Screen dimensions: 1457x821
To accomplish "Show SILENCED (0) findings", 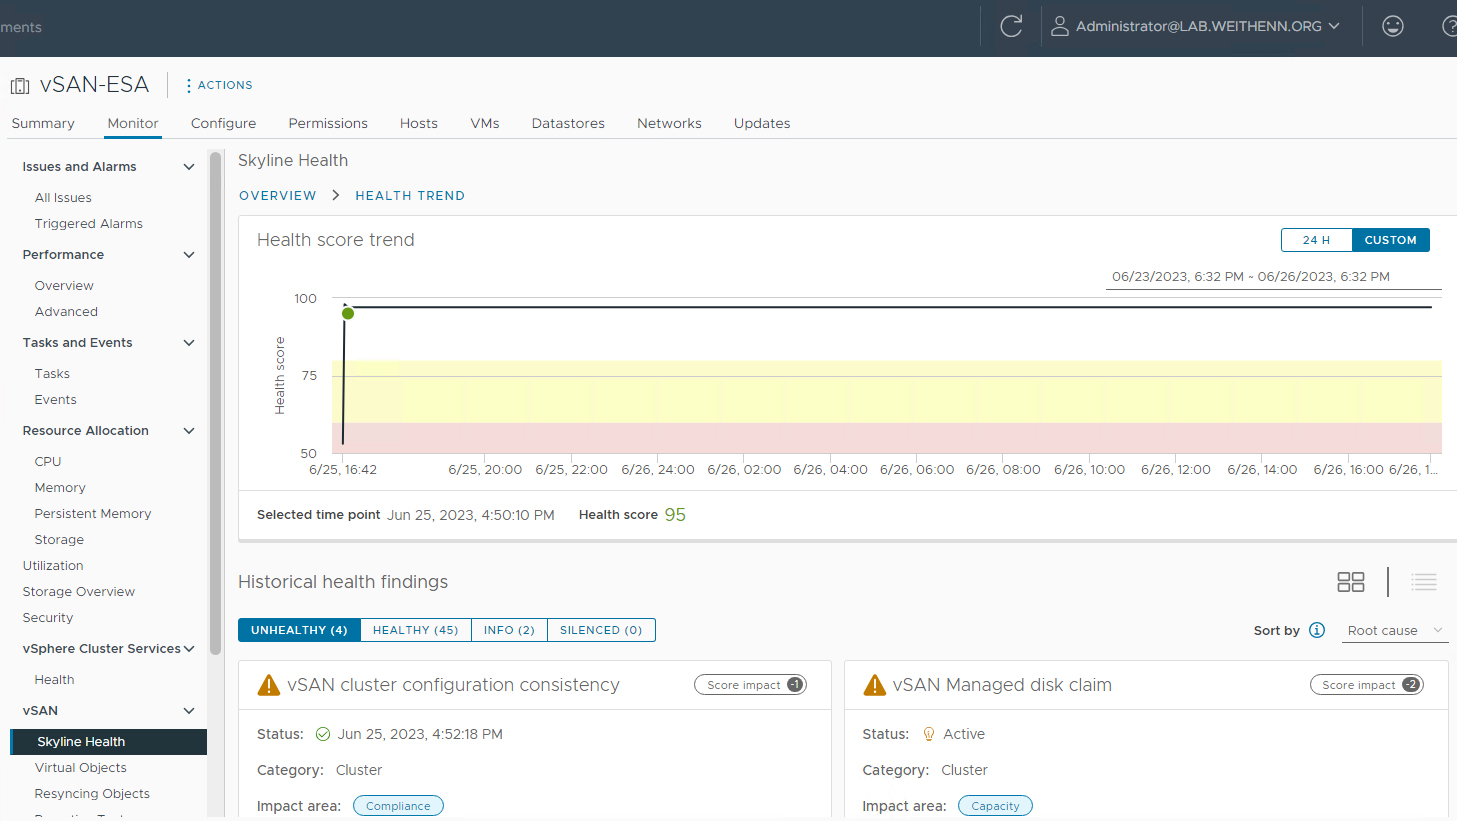I will click(601, 630).
